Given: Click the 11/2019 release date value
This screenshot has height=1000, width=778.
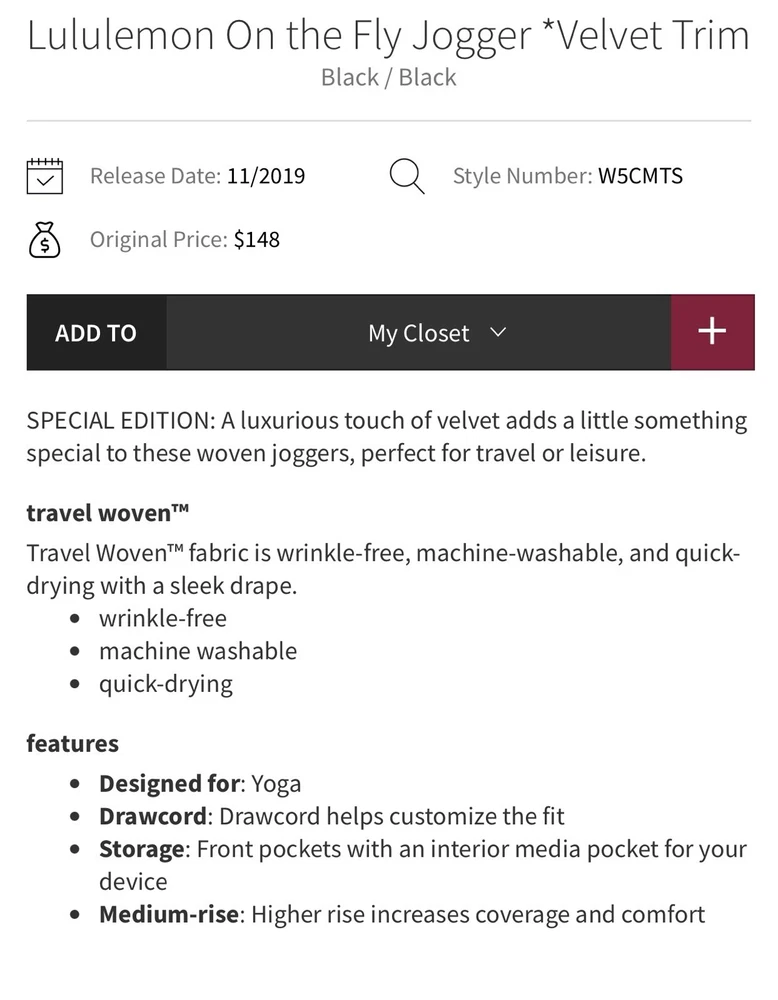Looking at the screenshot, I should (x=266, y=176).
